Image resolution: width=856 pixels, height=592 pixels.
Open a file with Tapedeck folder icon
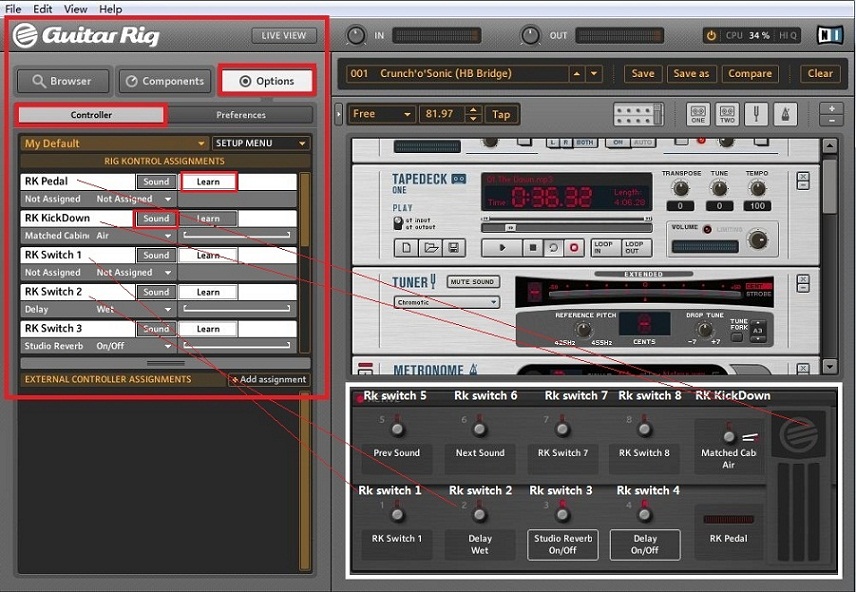pyautogui.click(x=430, y=248)
